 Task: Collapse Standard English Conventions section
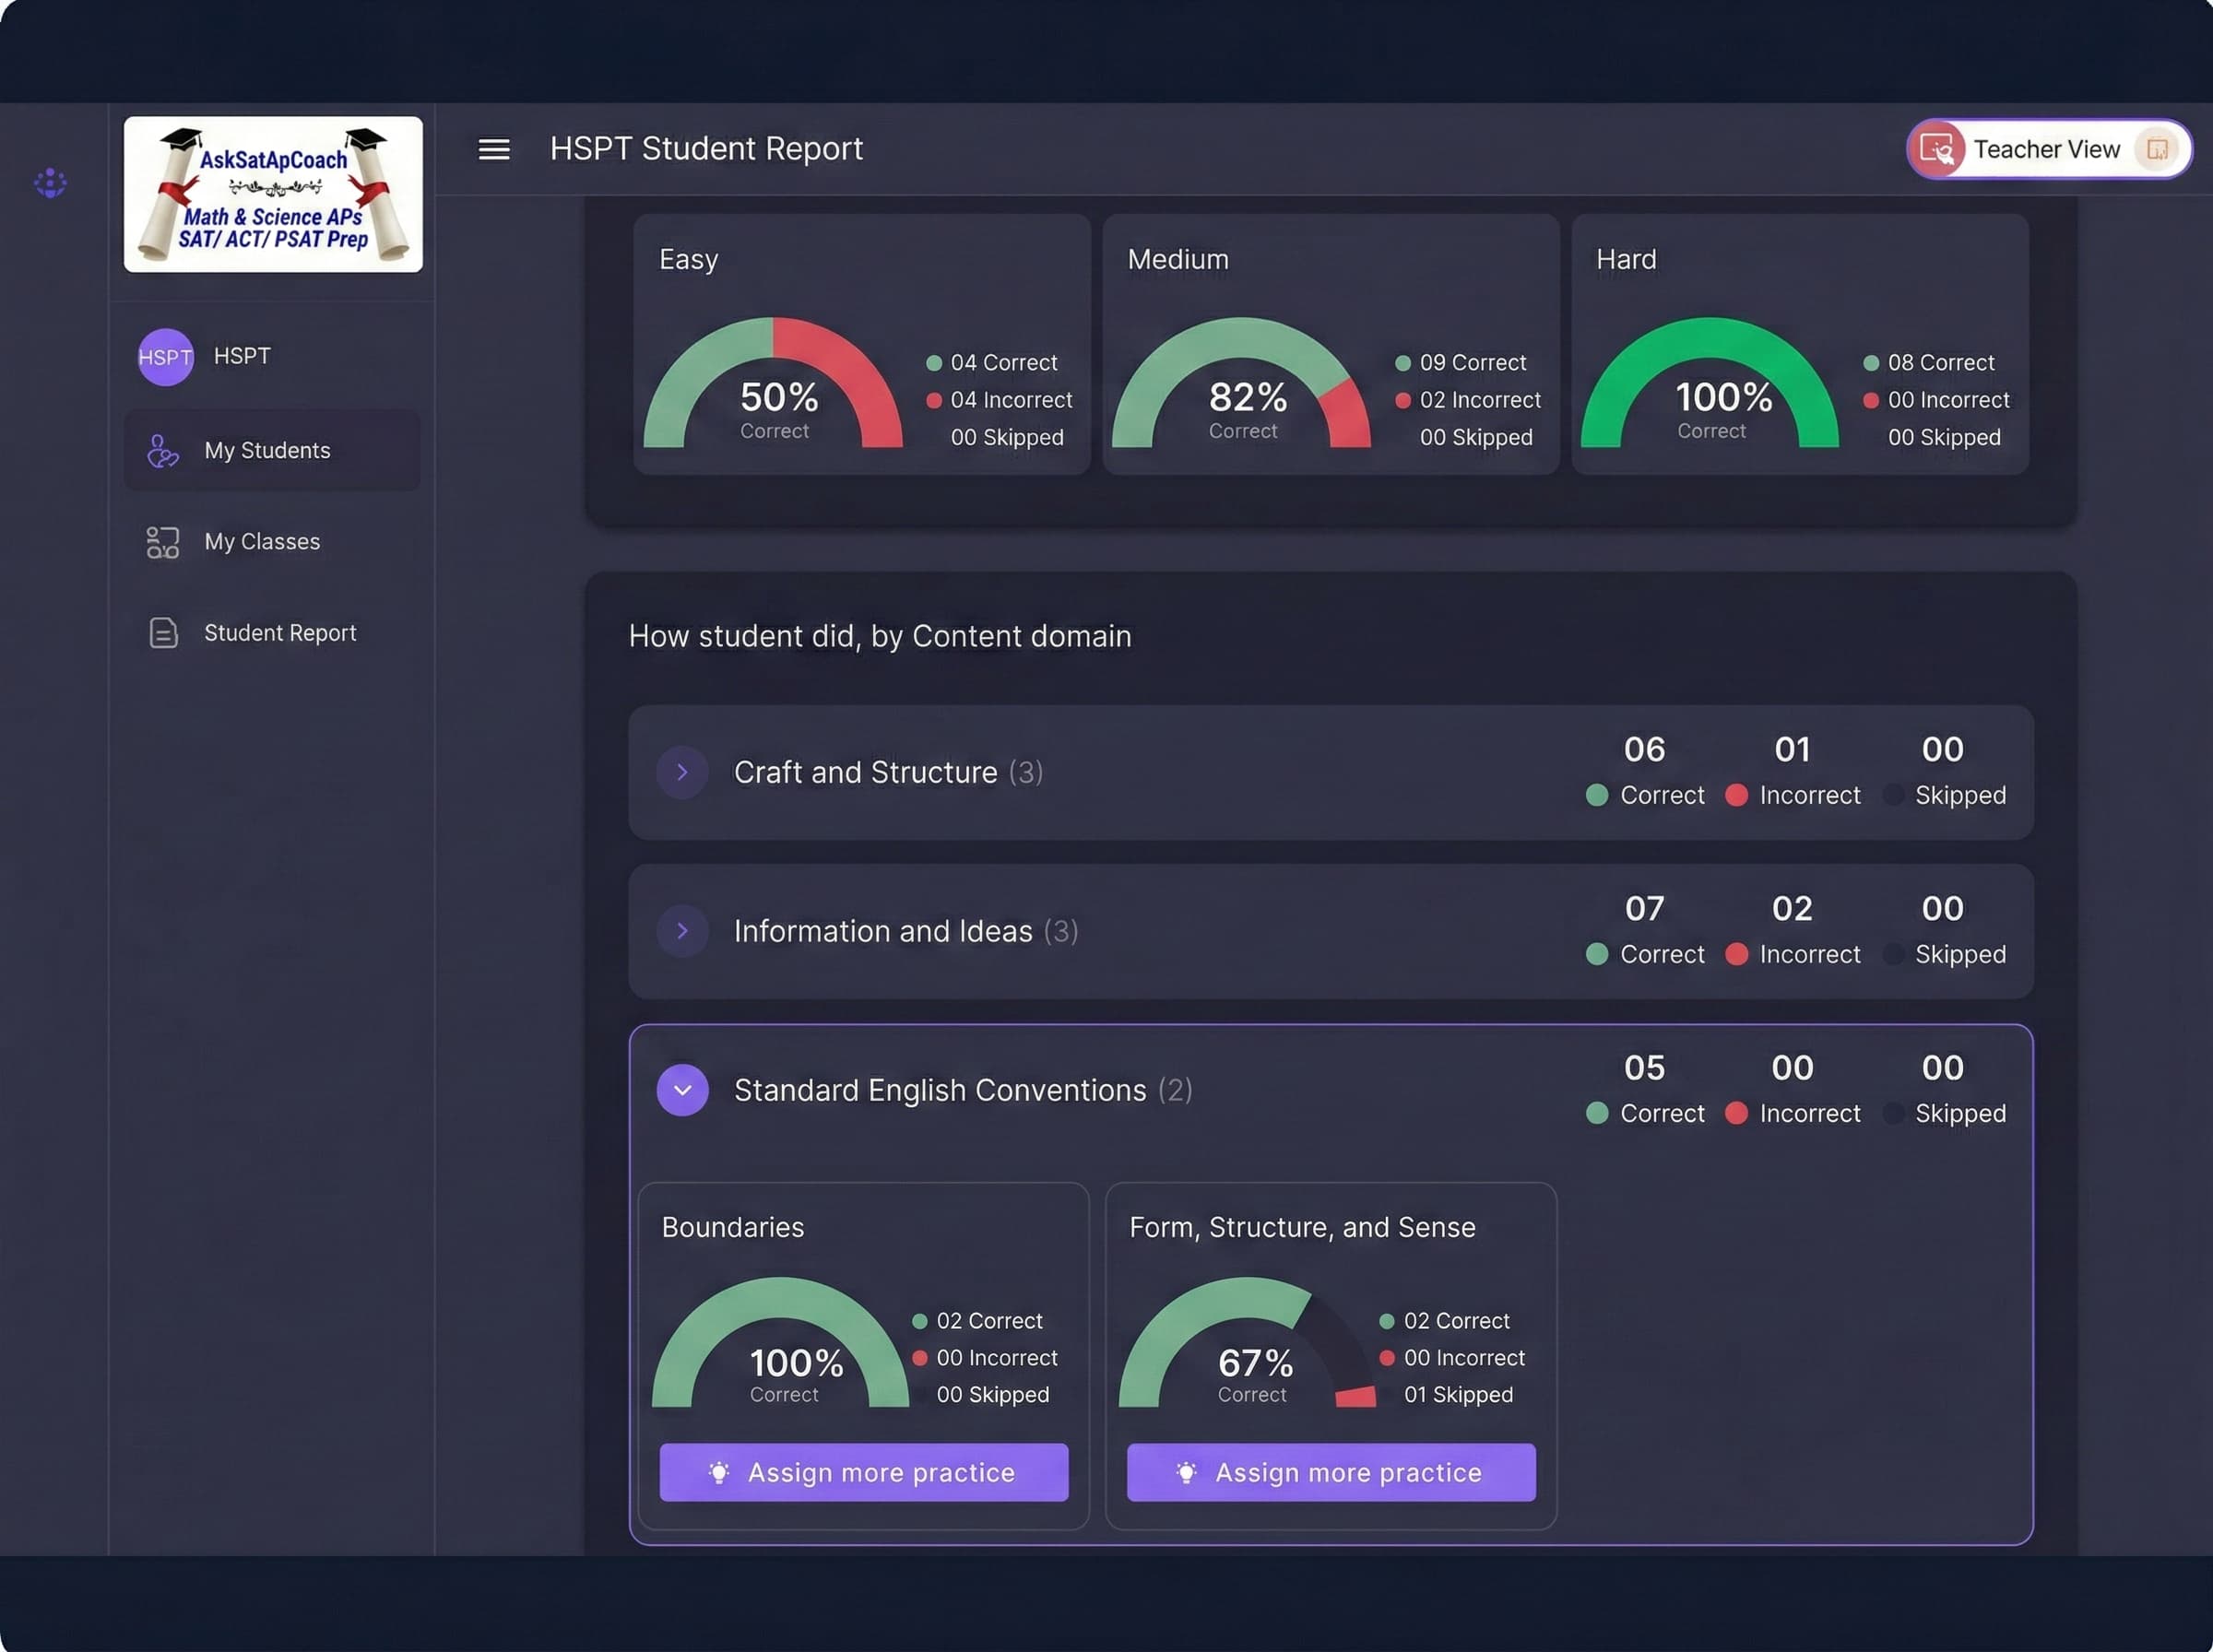(x=683, y=1090)
